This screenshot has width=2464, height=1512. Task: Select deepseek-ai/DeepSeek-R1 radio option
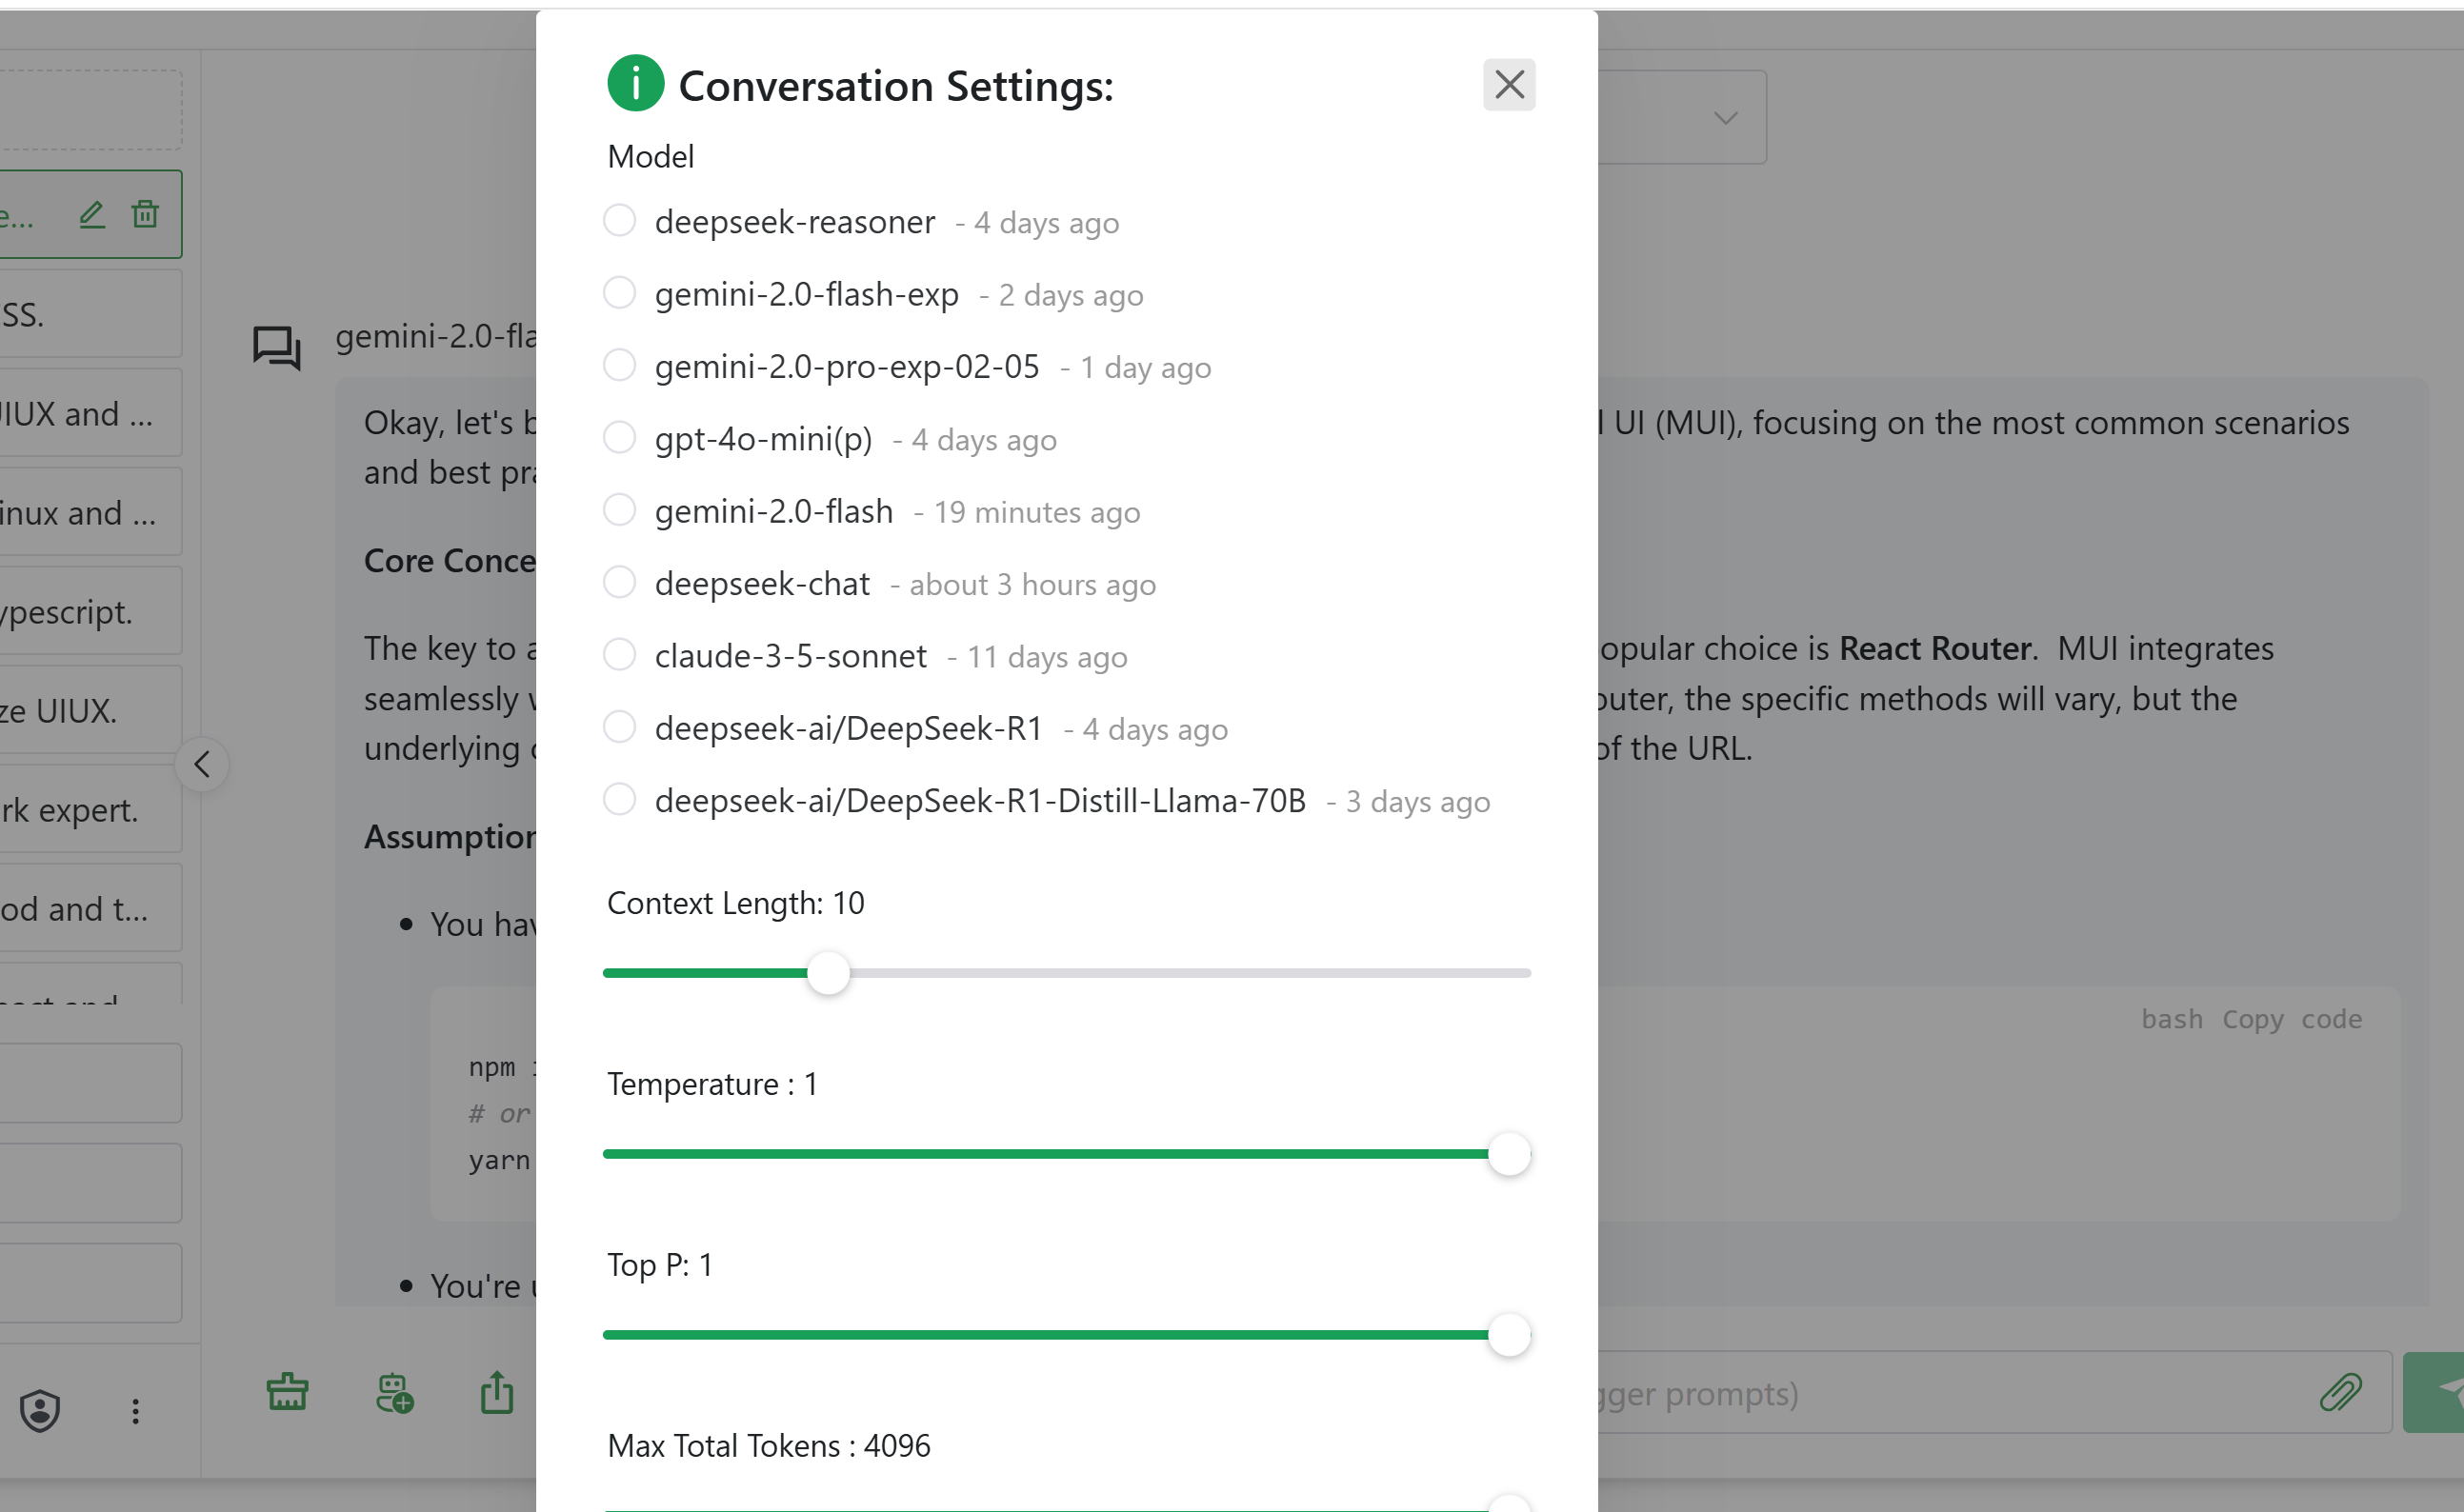coord(619,727)
